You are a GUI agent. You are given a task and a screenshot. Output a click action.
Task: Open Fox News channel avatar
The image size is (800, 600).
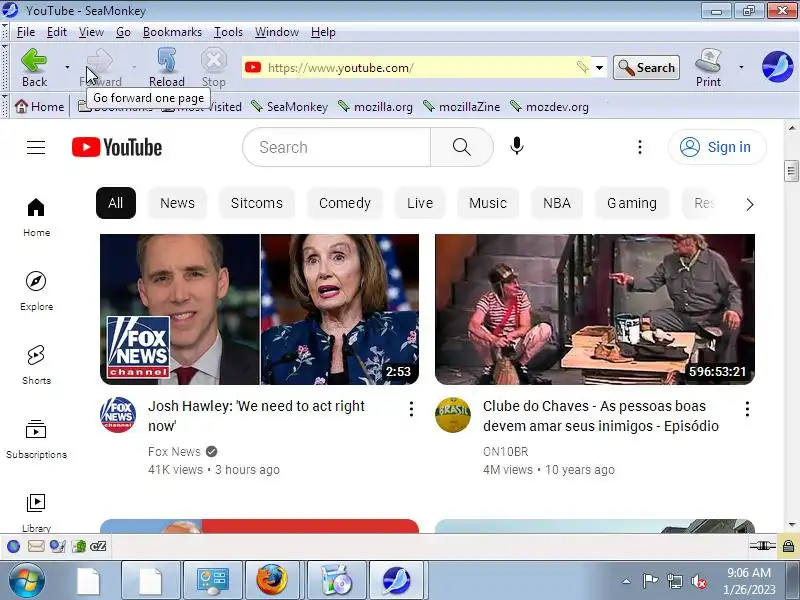click(x=118, y=415)
